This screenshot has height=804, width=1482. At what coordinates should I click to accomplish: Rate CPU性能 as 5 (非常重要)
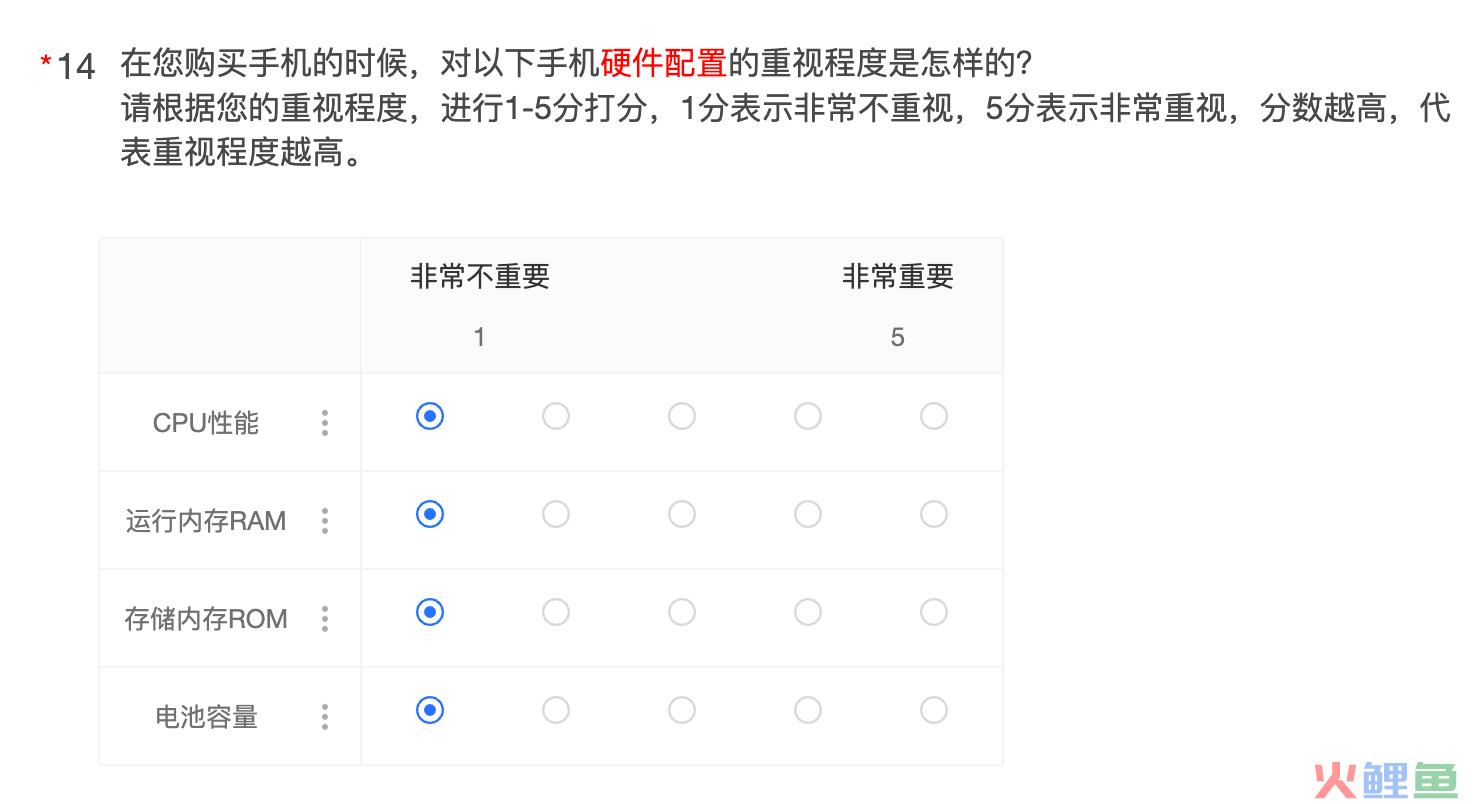coord(934,416)
